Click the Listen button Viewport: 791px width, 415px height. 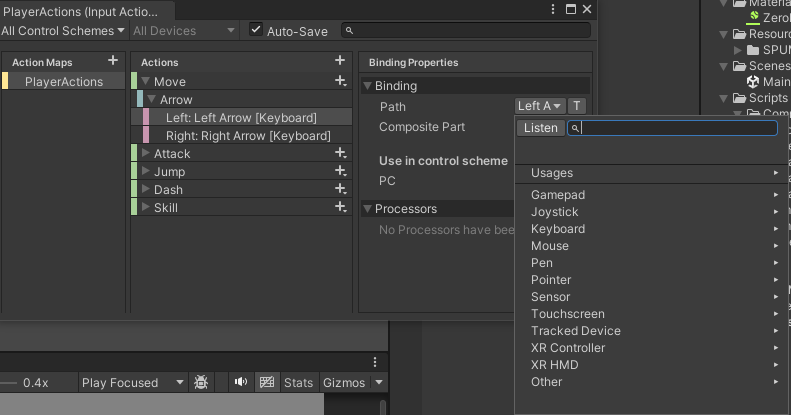[x=541, y=128]
